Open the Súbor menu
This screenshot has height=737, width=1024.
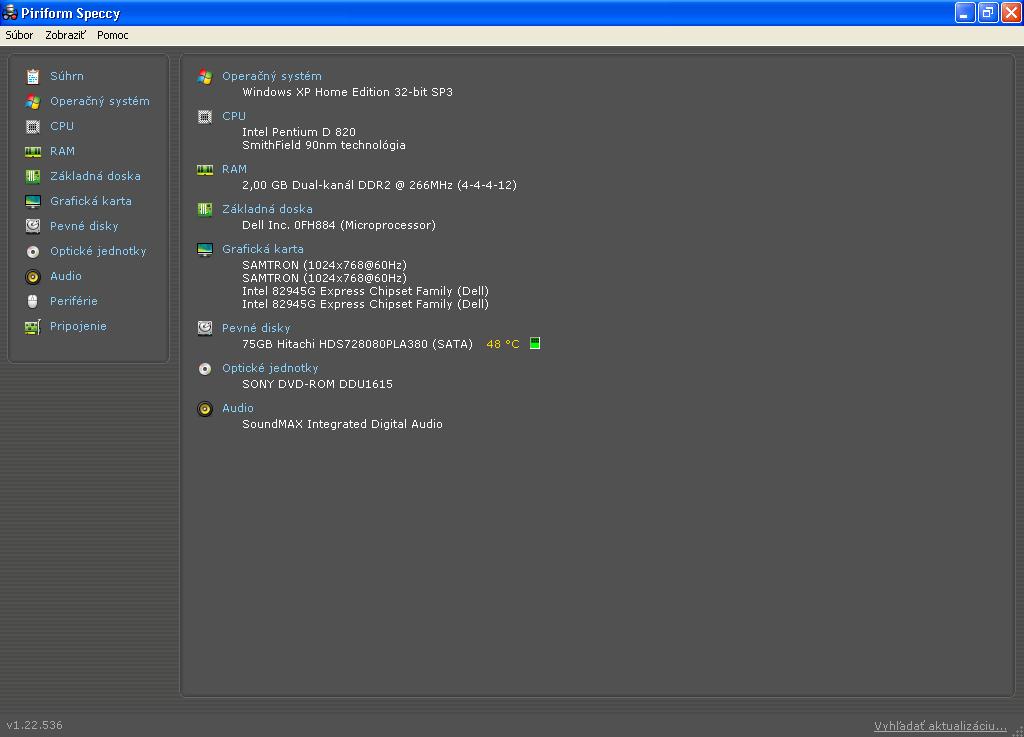19,35
